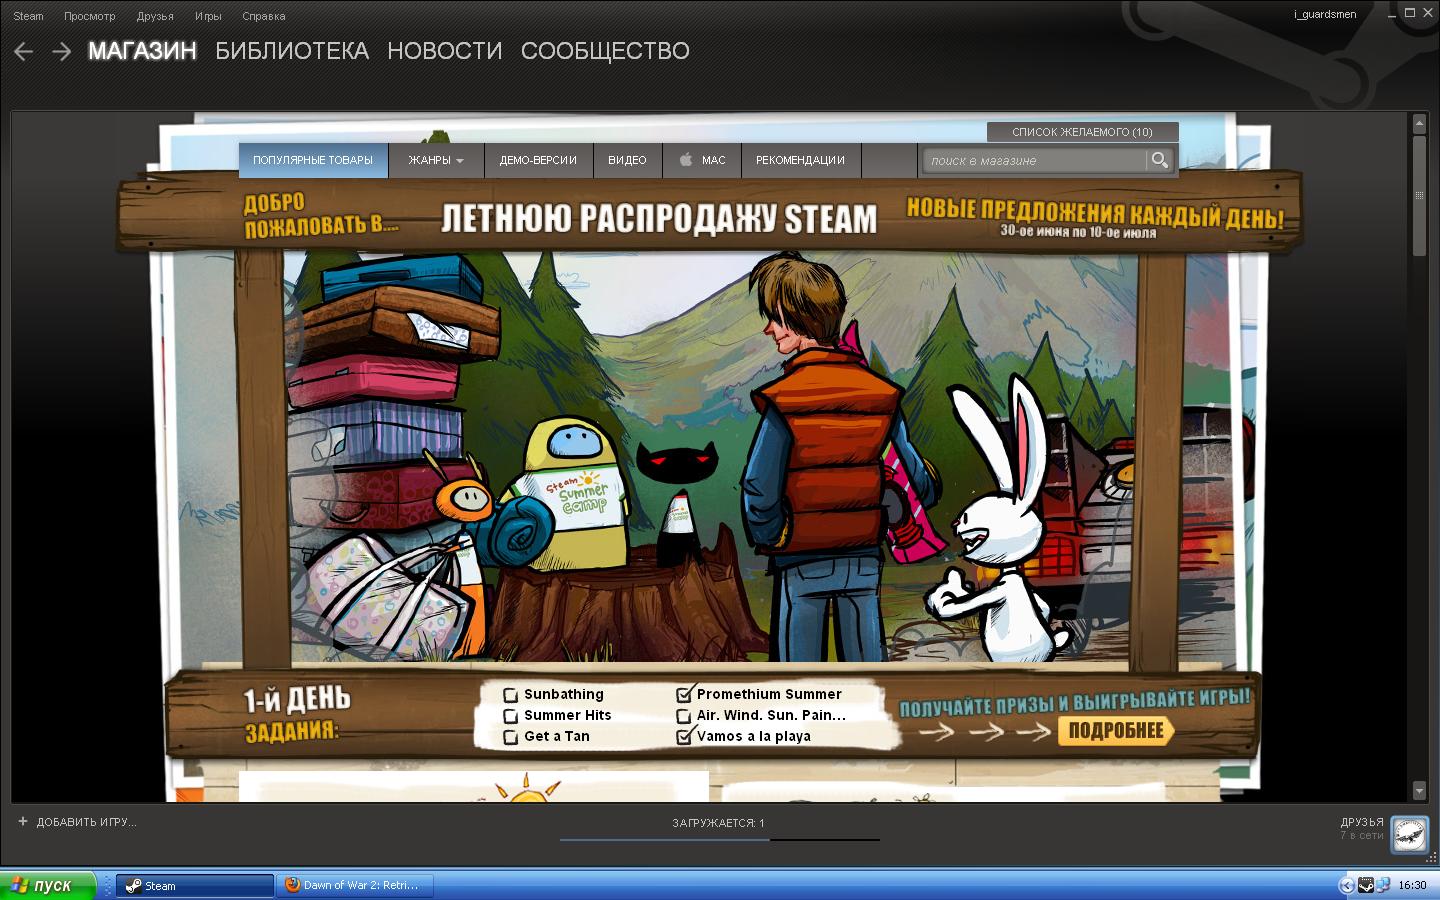The height and width of the screenshot is (900, 1440).
Task: Open the friends avatar picture
Action: tap(1409, 833)
